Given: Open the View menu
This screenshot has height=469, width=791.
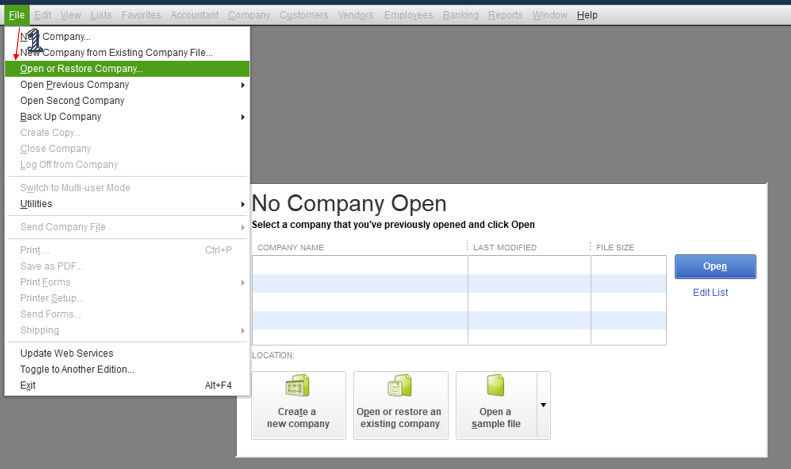Looking at the screenshot, I should [x=71, y=15].
